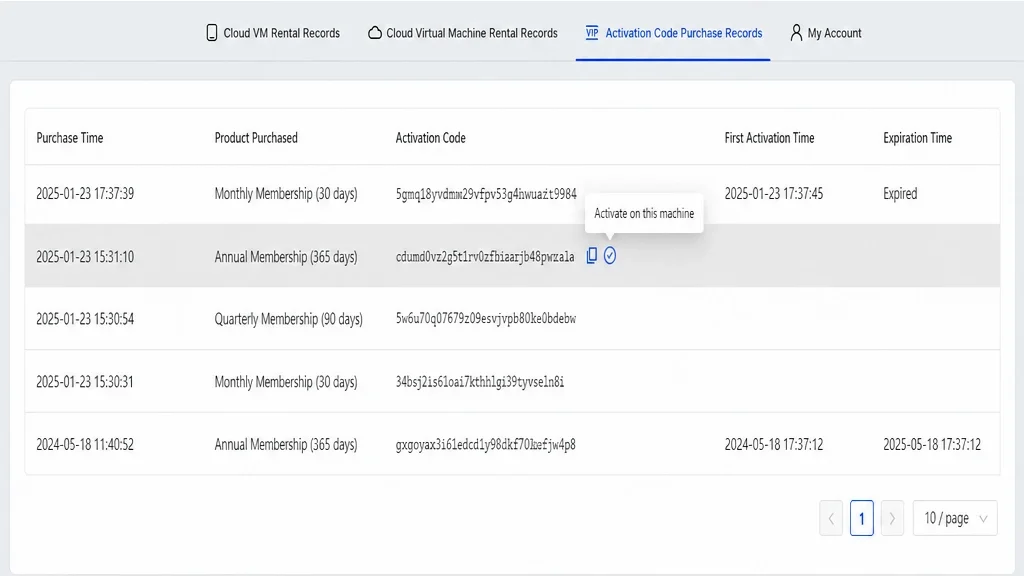Click purchase time 2025-01-23 17:37:39
This screenshot has width=1024, height=576.
85,194
